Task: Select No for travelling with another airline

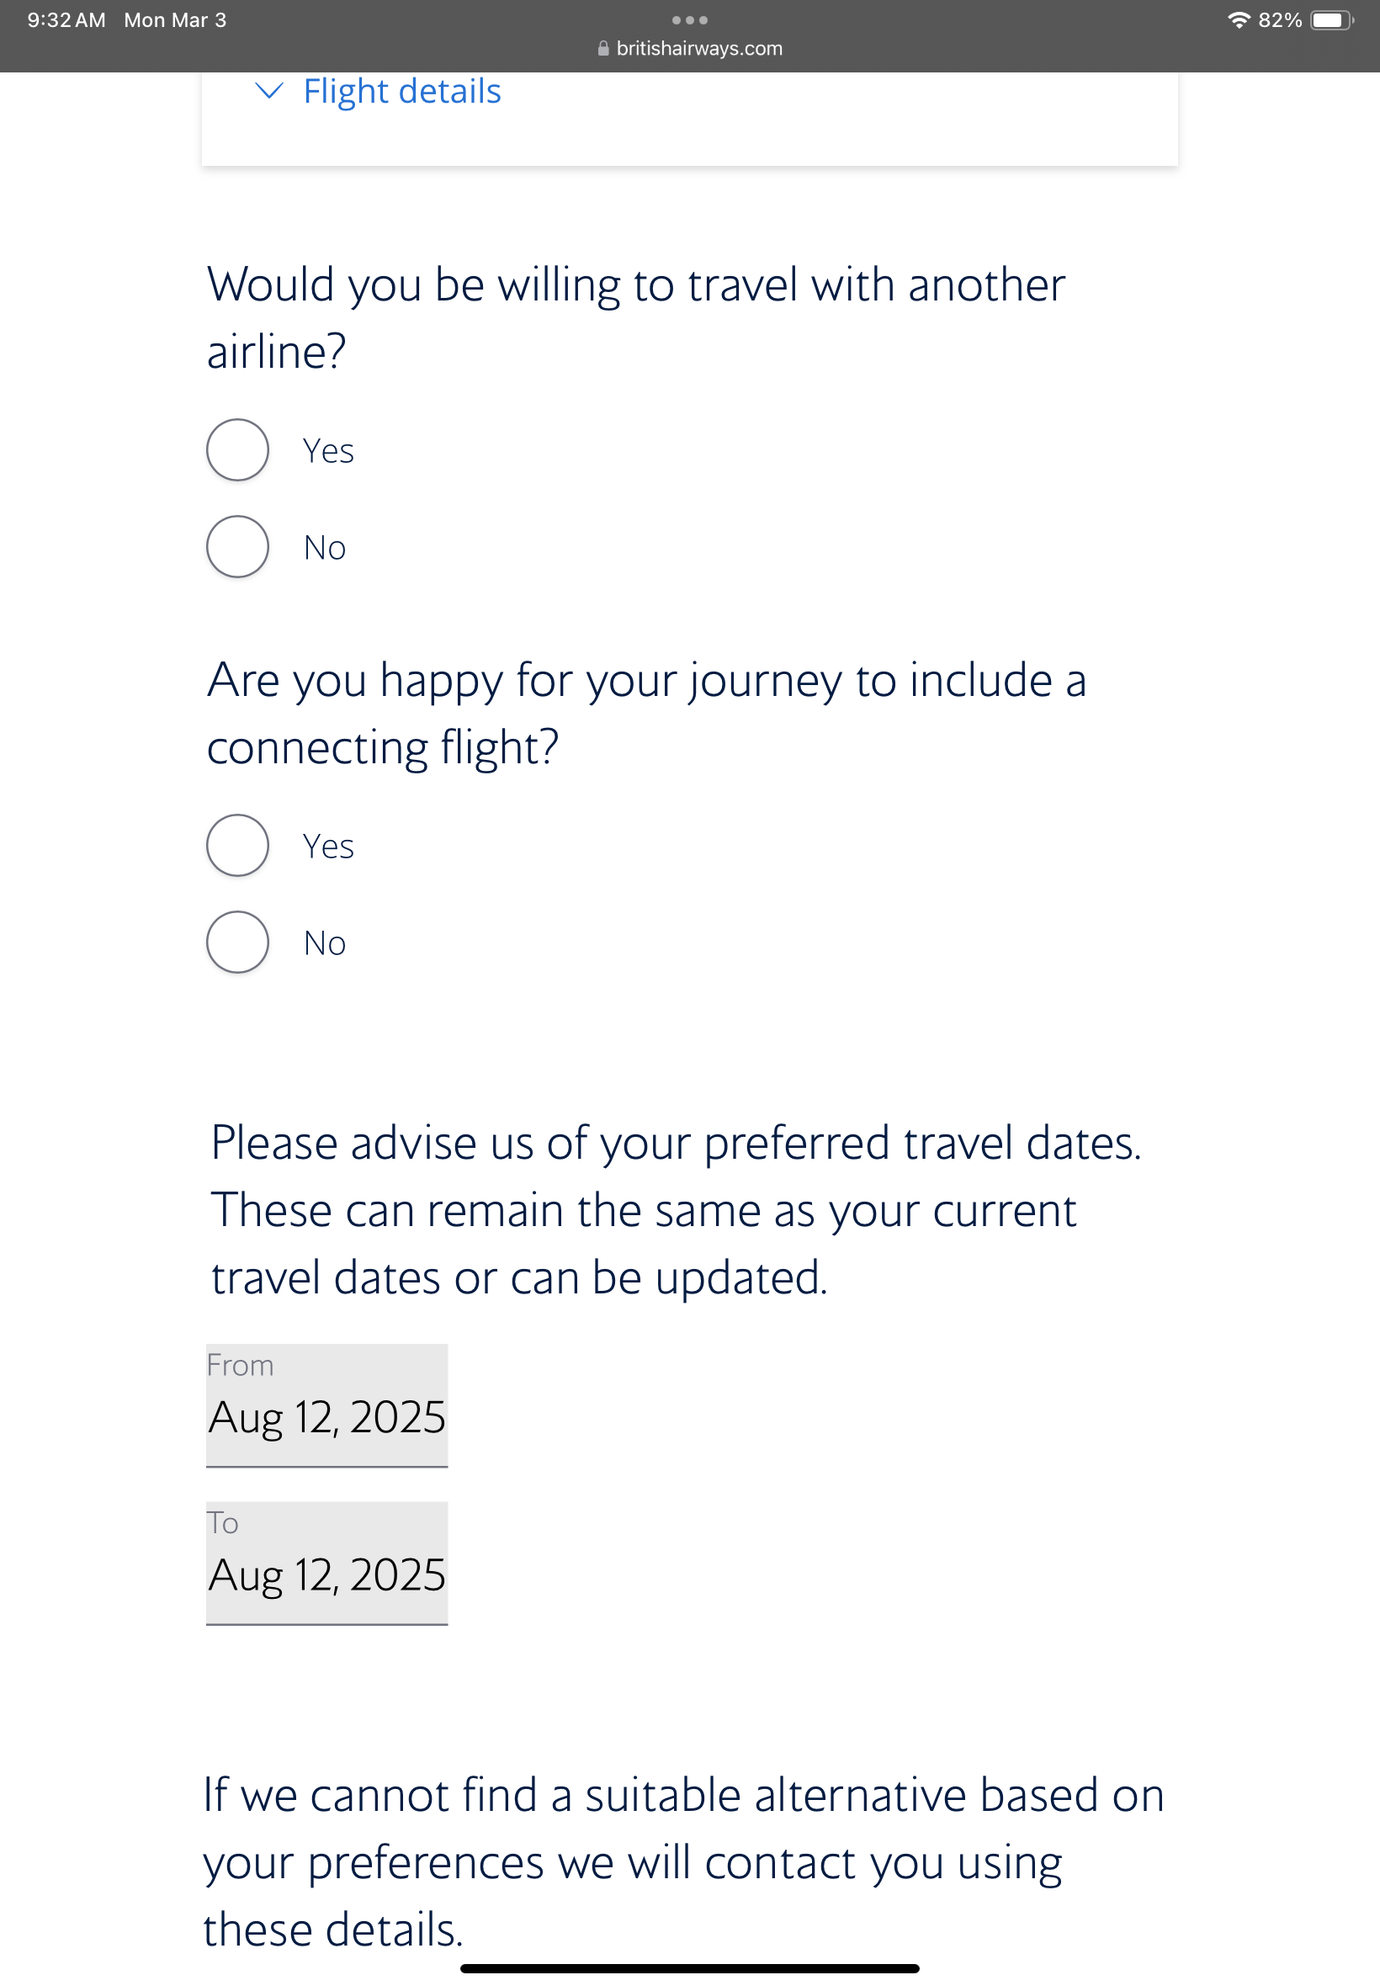Action: pos(238,547)
